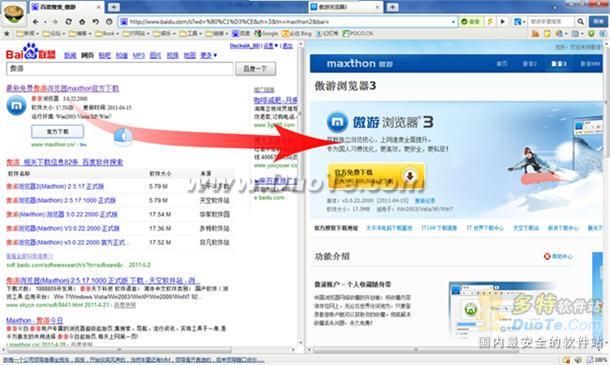Go to the home page icon
The height and width of the screenshot is (365, 610).
point(82,22)
